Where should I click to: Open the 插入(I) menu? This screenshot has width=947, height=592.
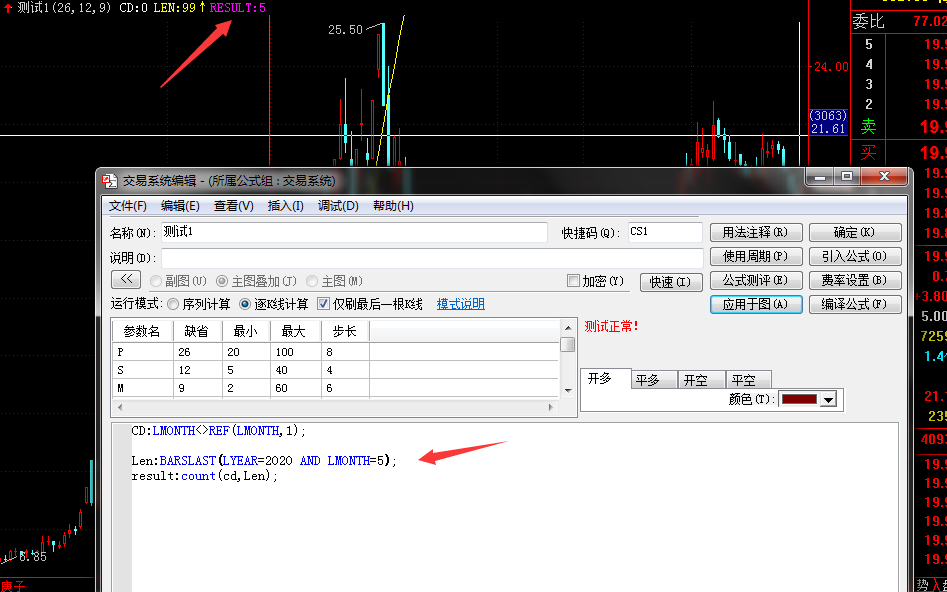coord(285,206)
